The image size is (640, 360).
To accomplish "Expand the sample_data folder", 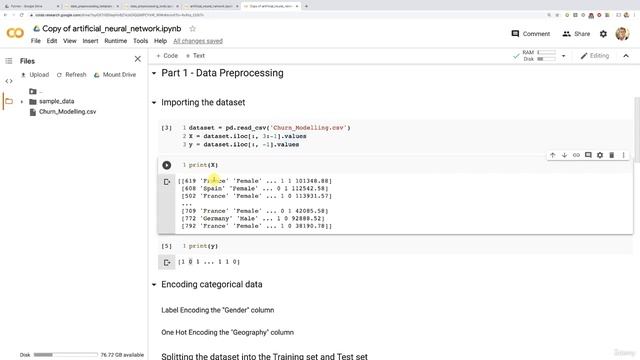I will 22,102.
